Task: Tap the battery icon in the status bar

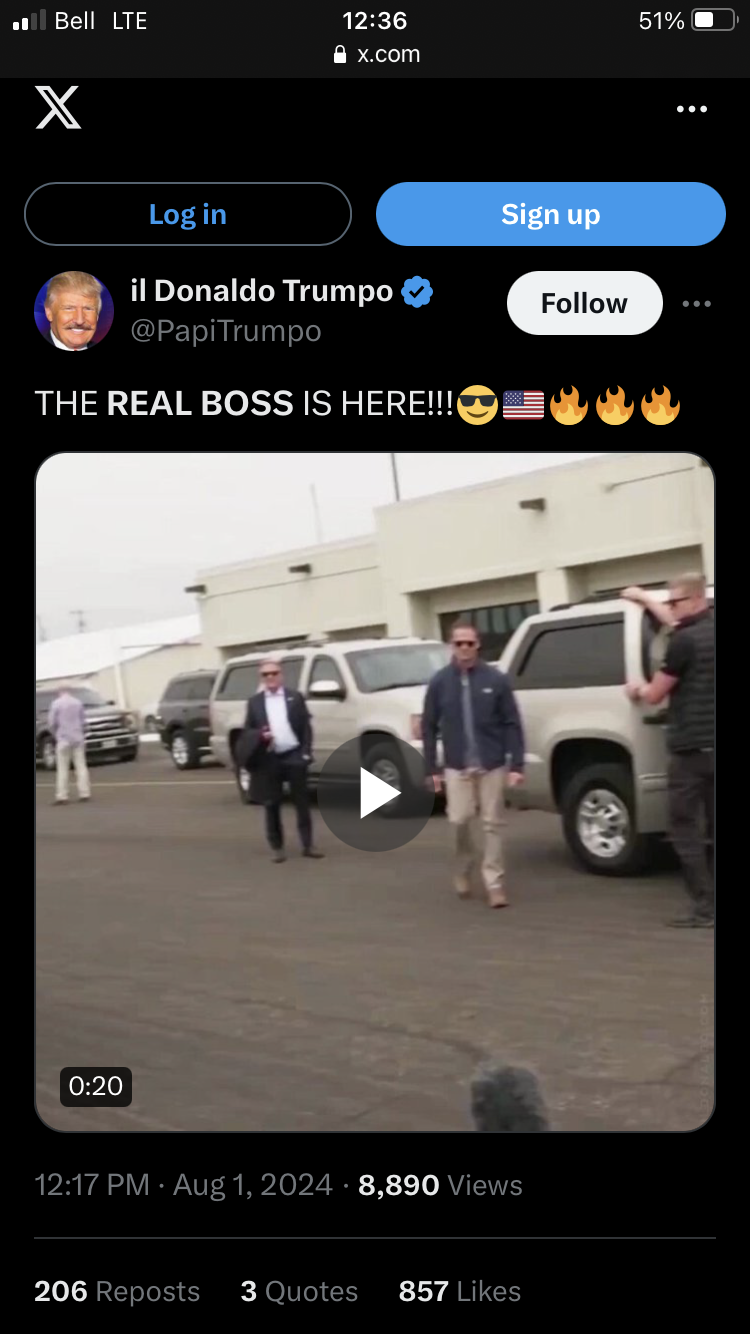Action: pyautogui.click(x=714, y=20)
